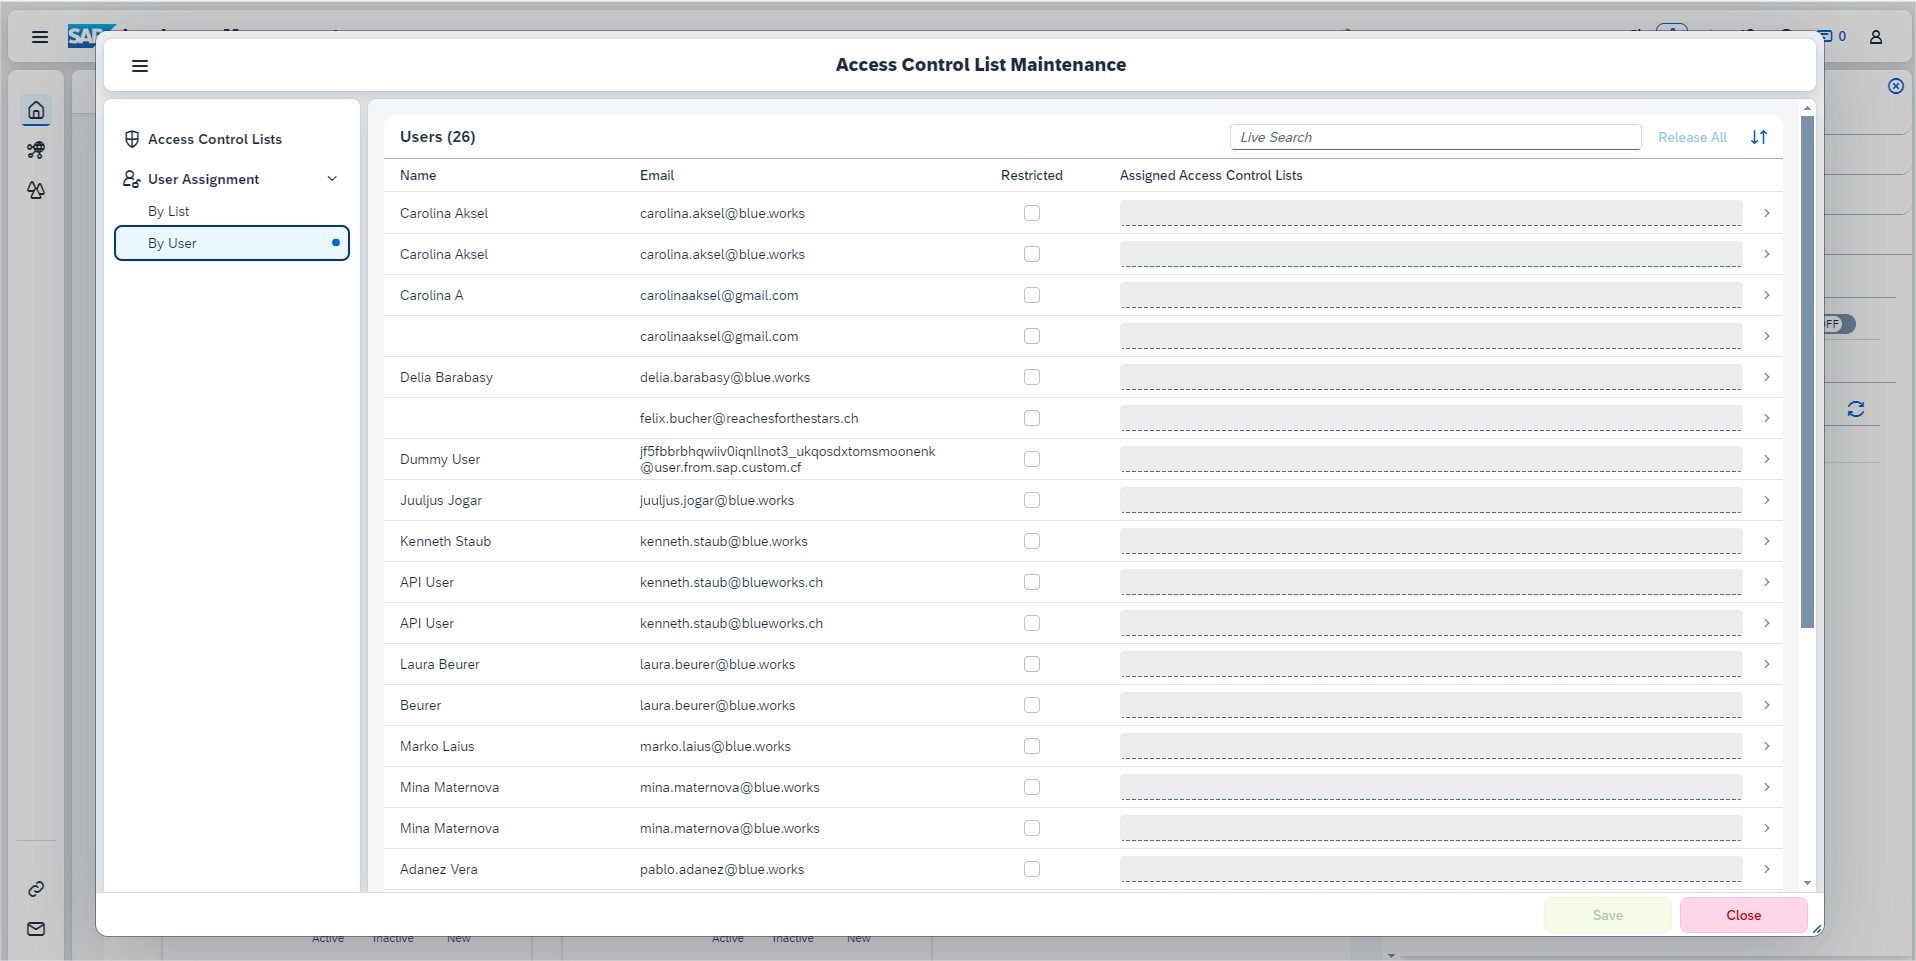Click the Release All link
Screen dimensions: 1916x961
point(1692,137)
